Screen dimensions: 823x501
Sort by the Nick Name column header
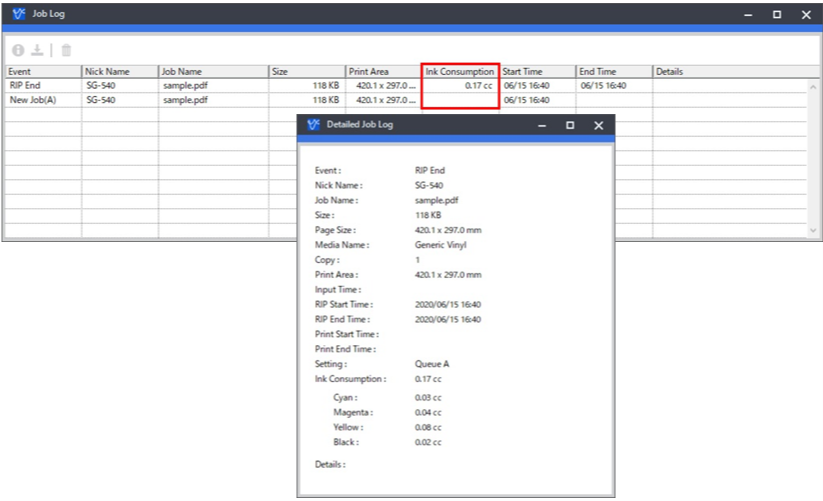click(x=119, y=72)
